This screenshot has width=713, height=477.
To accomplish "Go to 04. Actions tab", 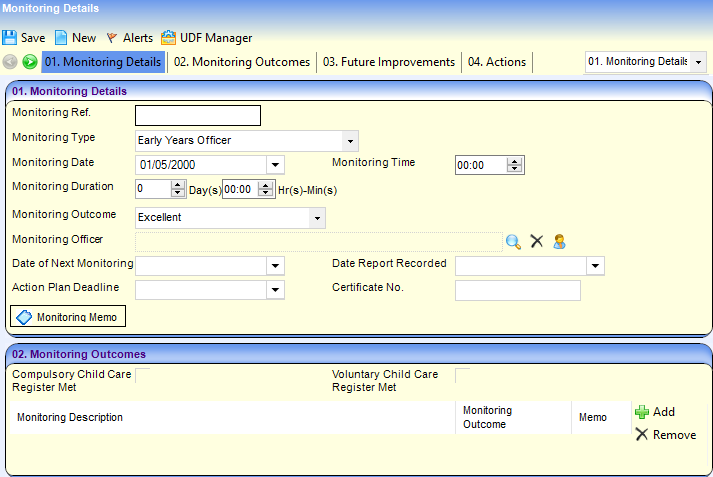I will pyautogui.click(x=497, y=62).
